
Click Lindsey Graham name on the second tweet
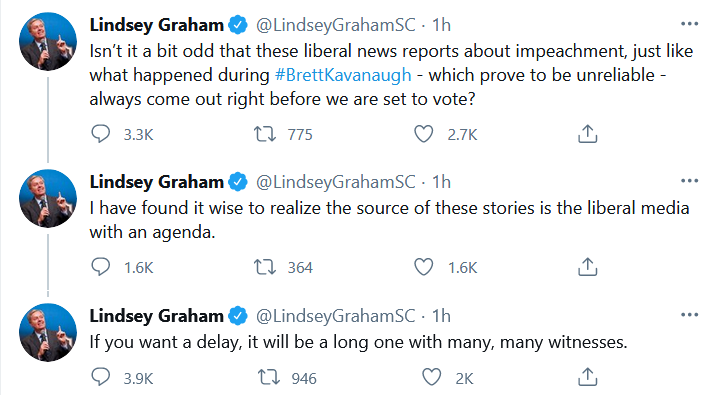coord(156,181)
